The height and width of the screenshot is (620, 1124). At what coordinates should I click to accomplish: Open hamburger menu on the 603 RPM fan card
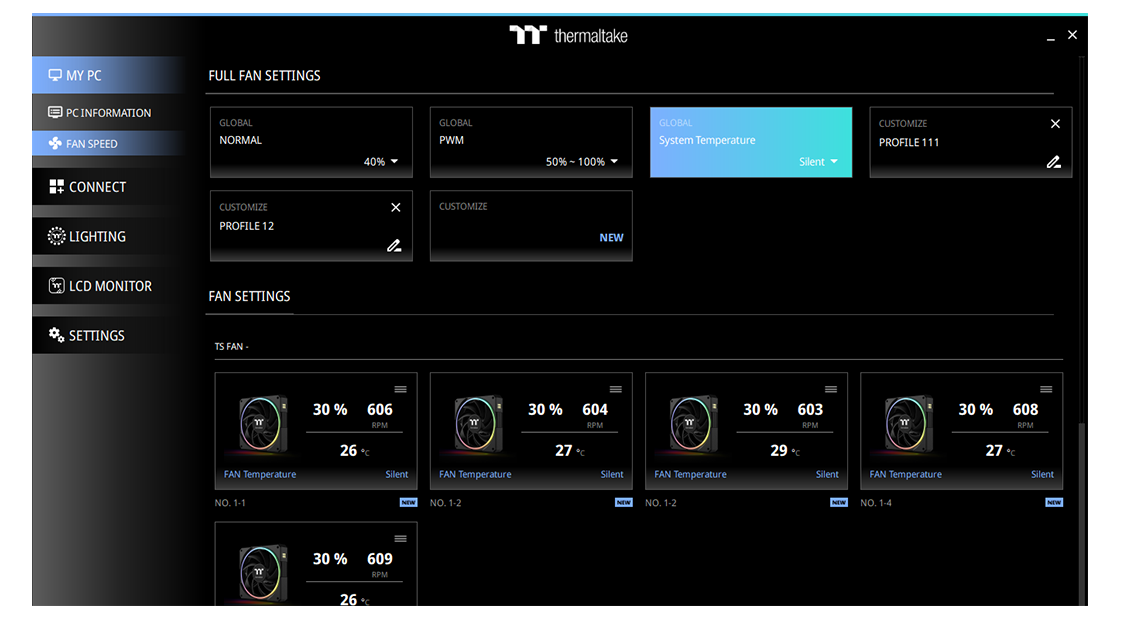pyautogui.click(x=830, y=389)
